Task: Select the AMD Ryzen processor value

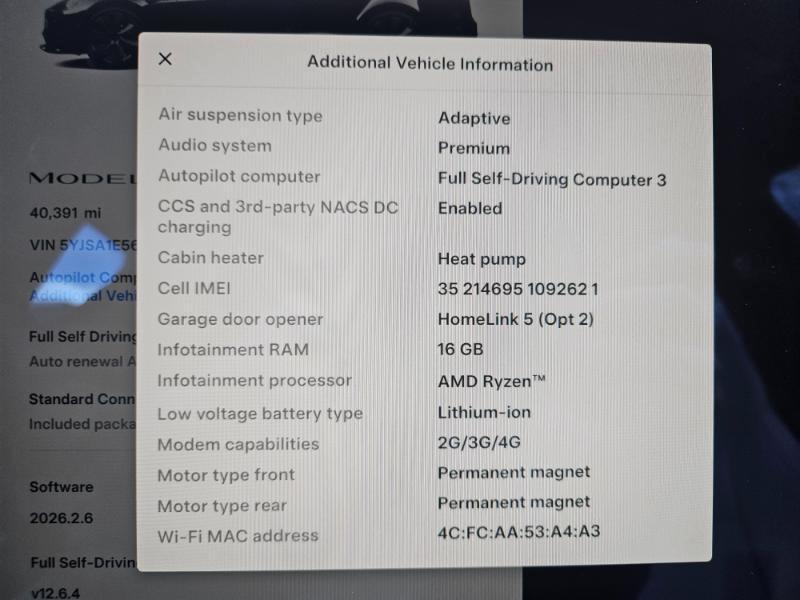Action: pos(492,381)
